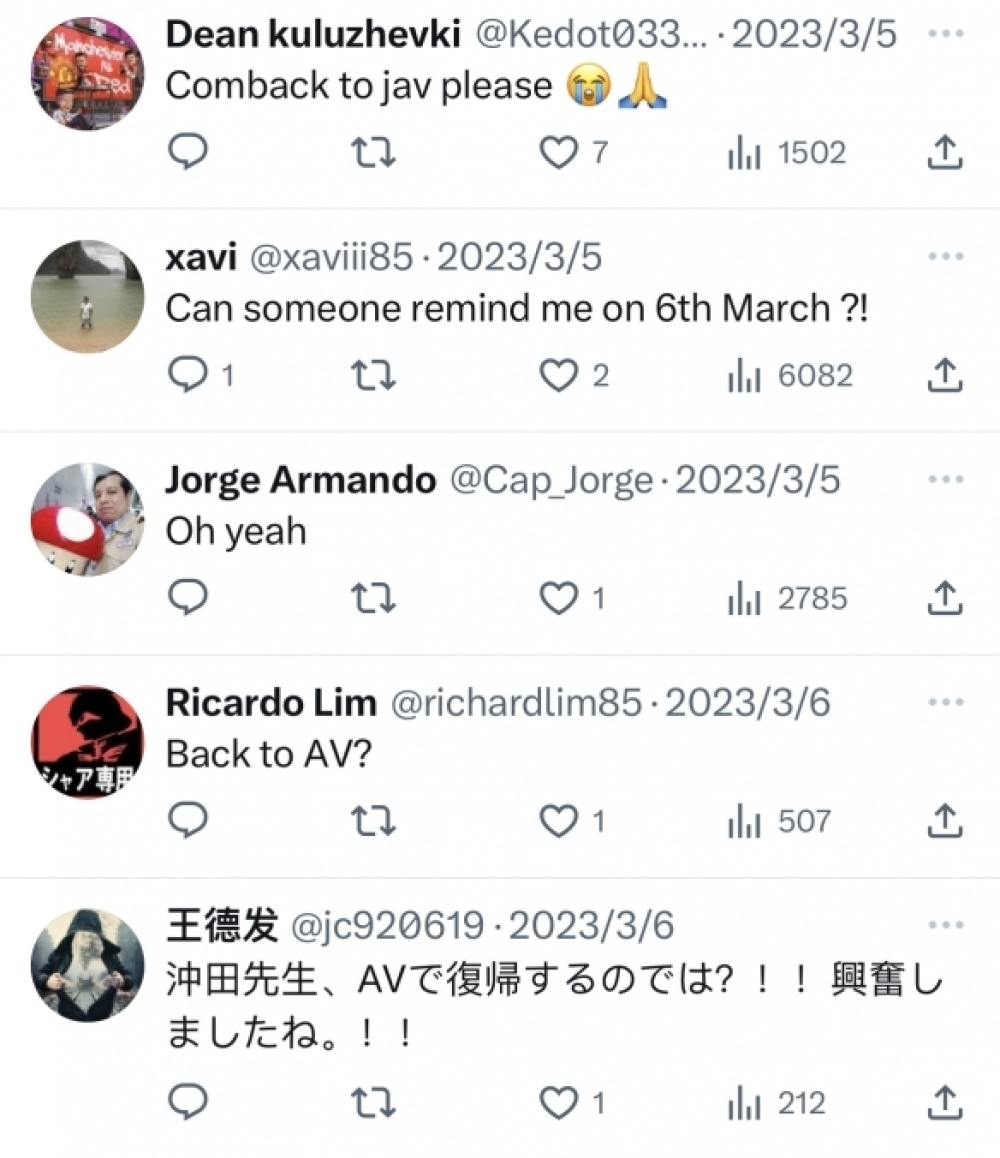
Task: Open more options on Jorge Armando's tweet
Action: tap(946, 479)
